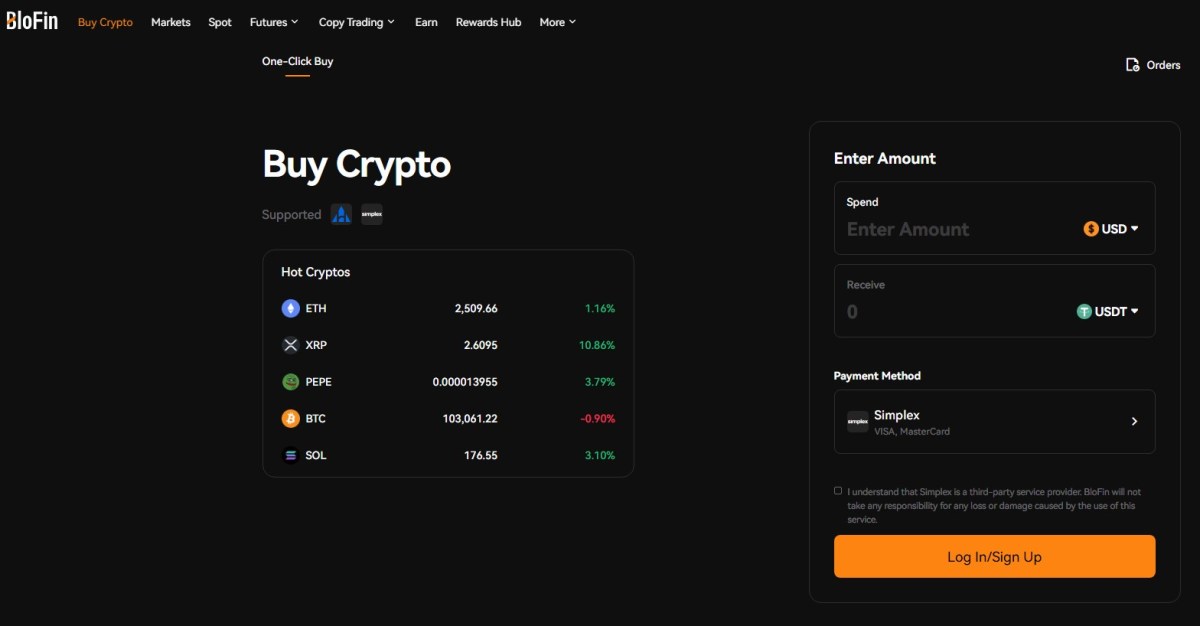Expand the Simplex payment method chevron
Screen dimensions: 1200x626
click(1134, 422)
